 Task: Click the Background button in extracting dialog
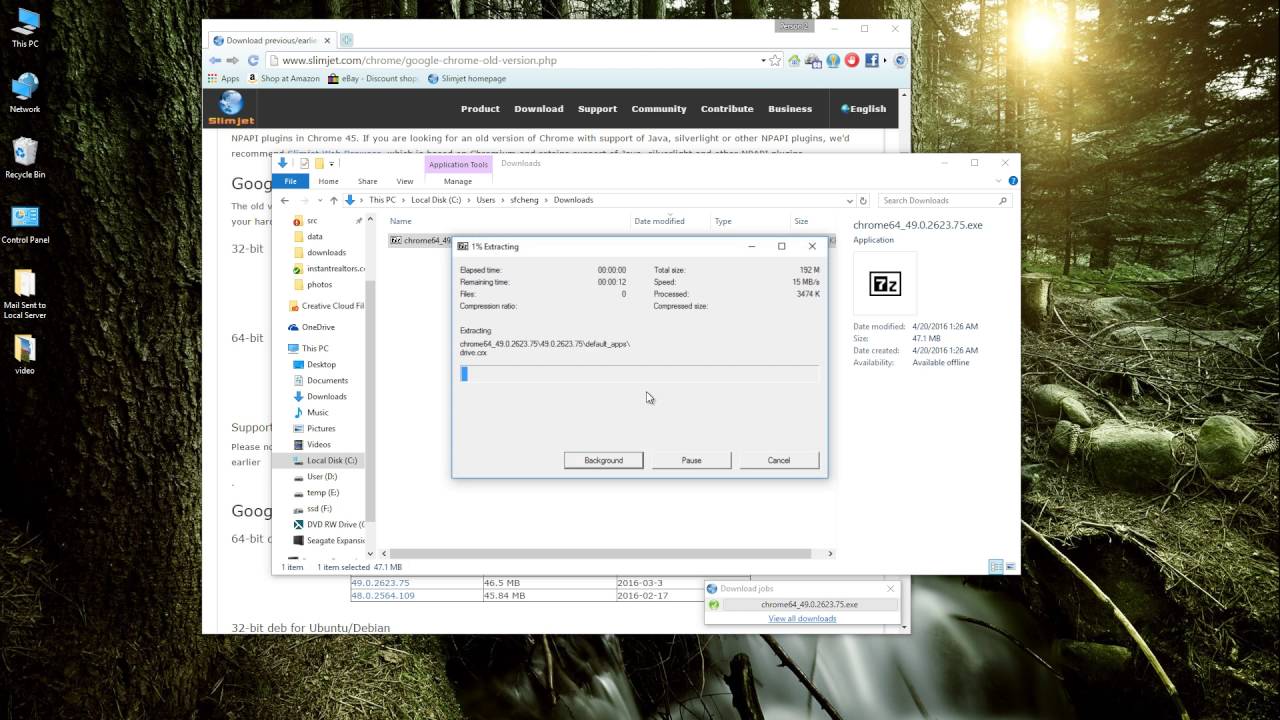click(x=603, y=460)
